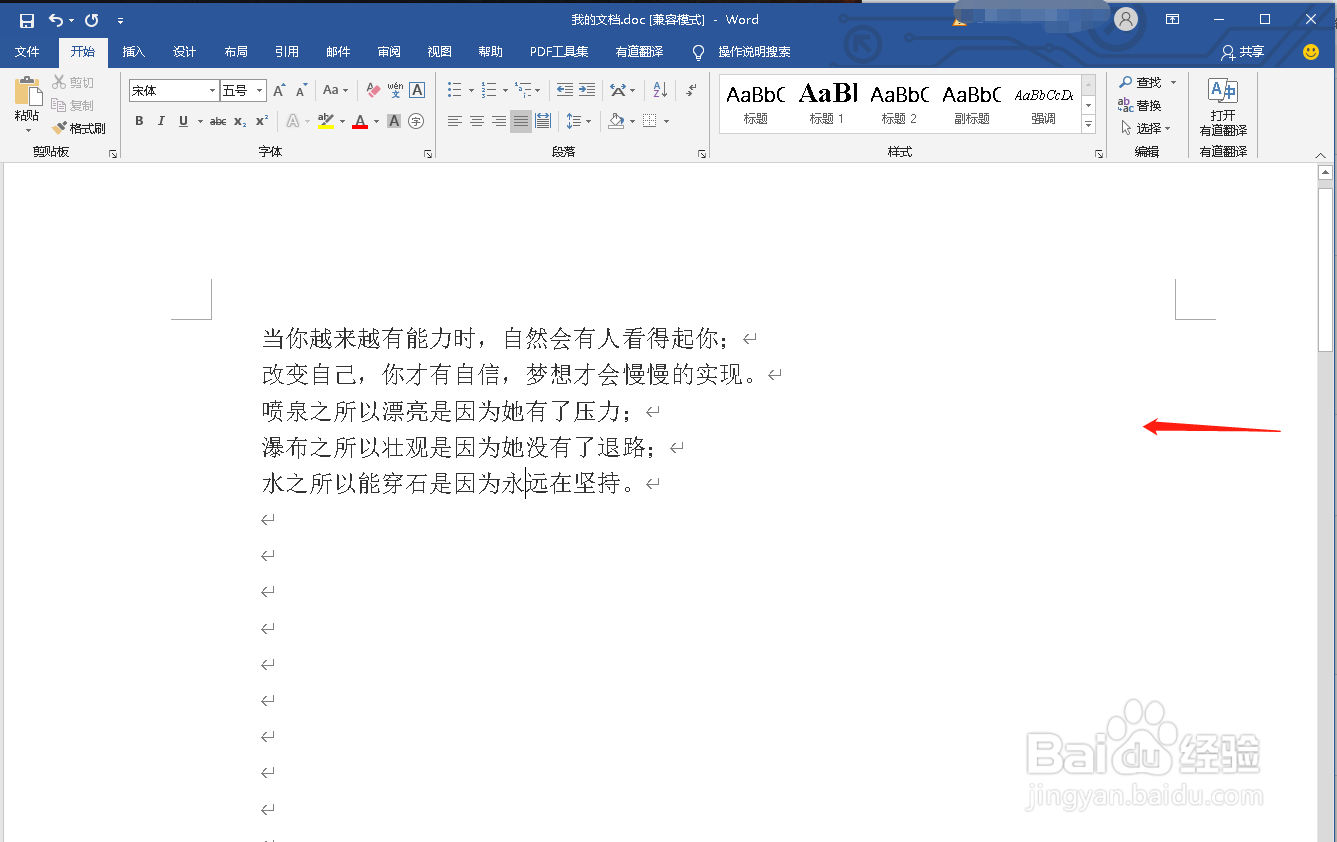Align text right
The image size is (1337, 842).
[x=499, y=121]
